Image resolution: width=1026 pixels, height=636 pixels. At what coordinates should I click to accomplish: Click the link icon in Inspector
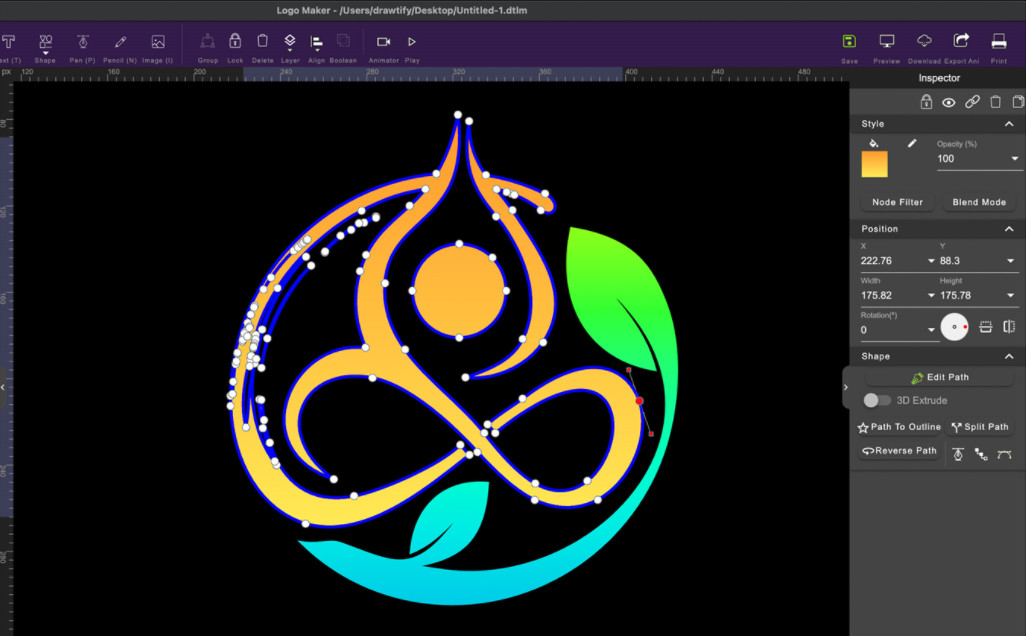pyautogui.click(x=972, y=102)
